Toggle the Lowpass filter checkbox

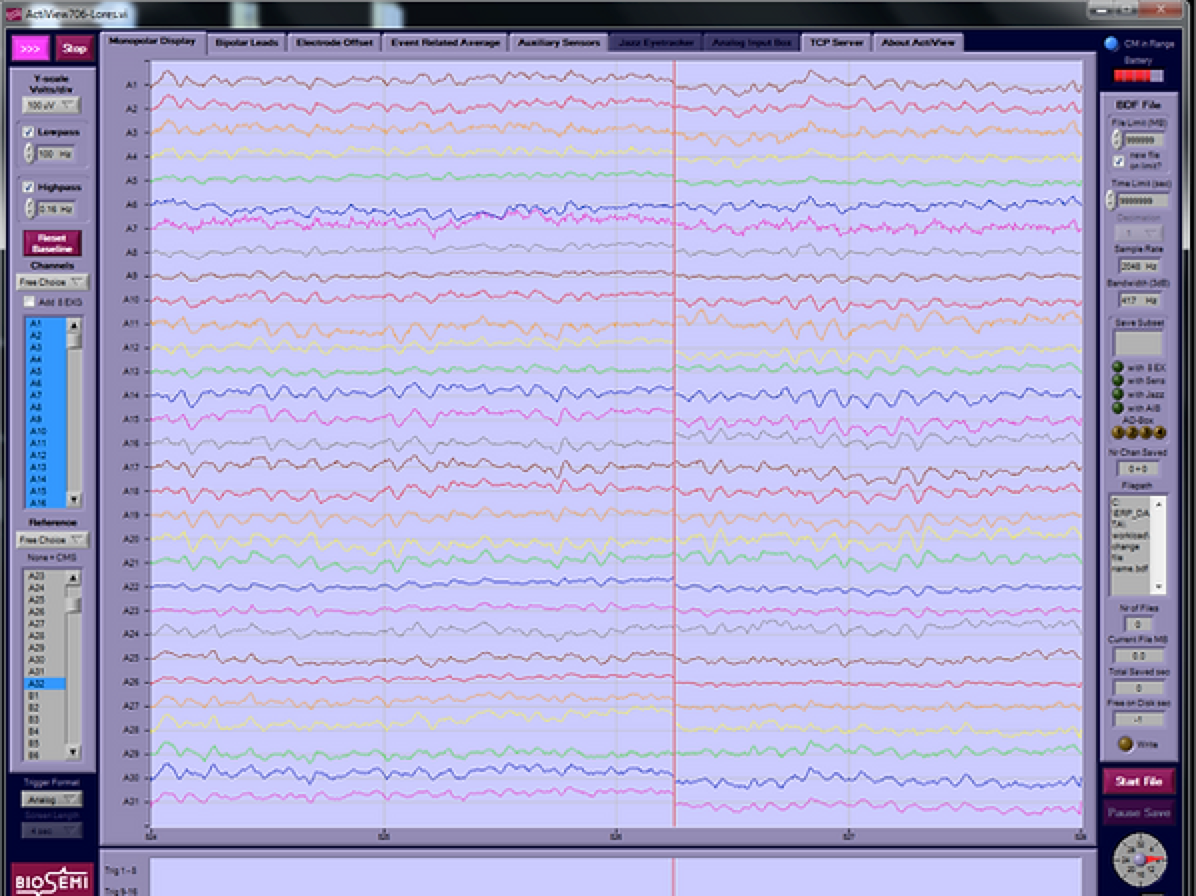pos(29,132)
